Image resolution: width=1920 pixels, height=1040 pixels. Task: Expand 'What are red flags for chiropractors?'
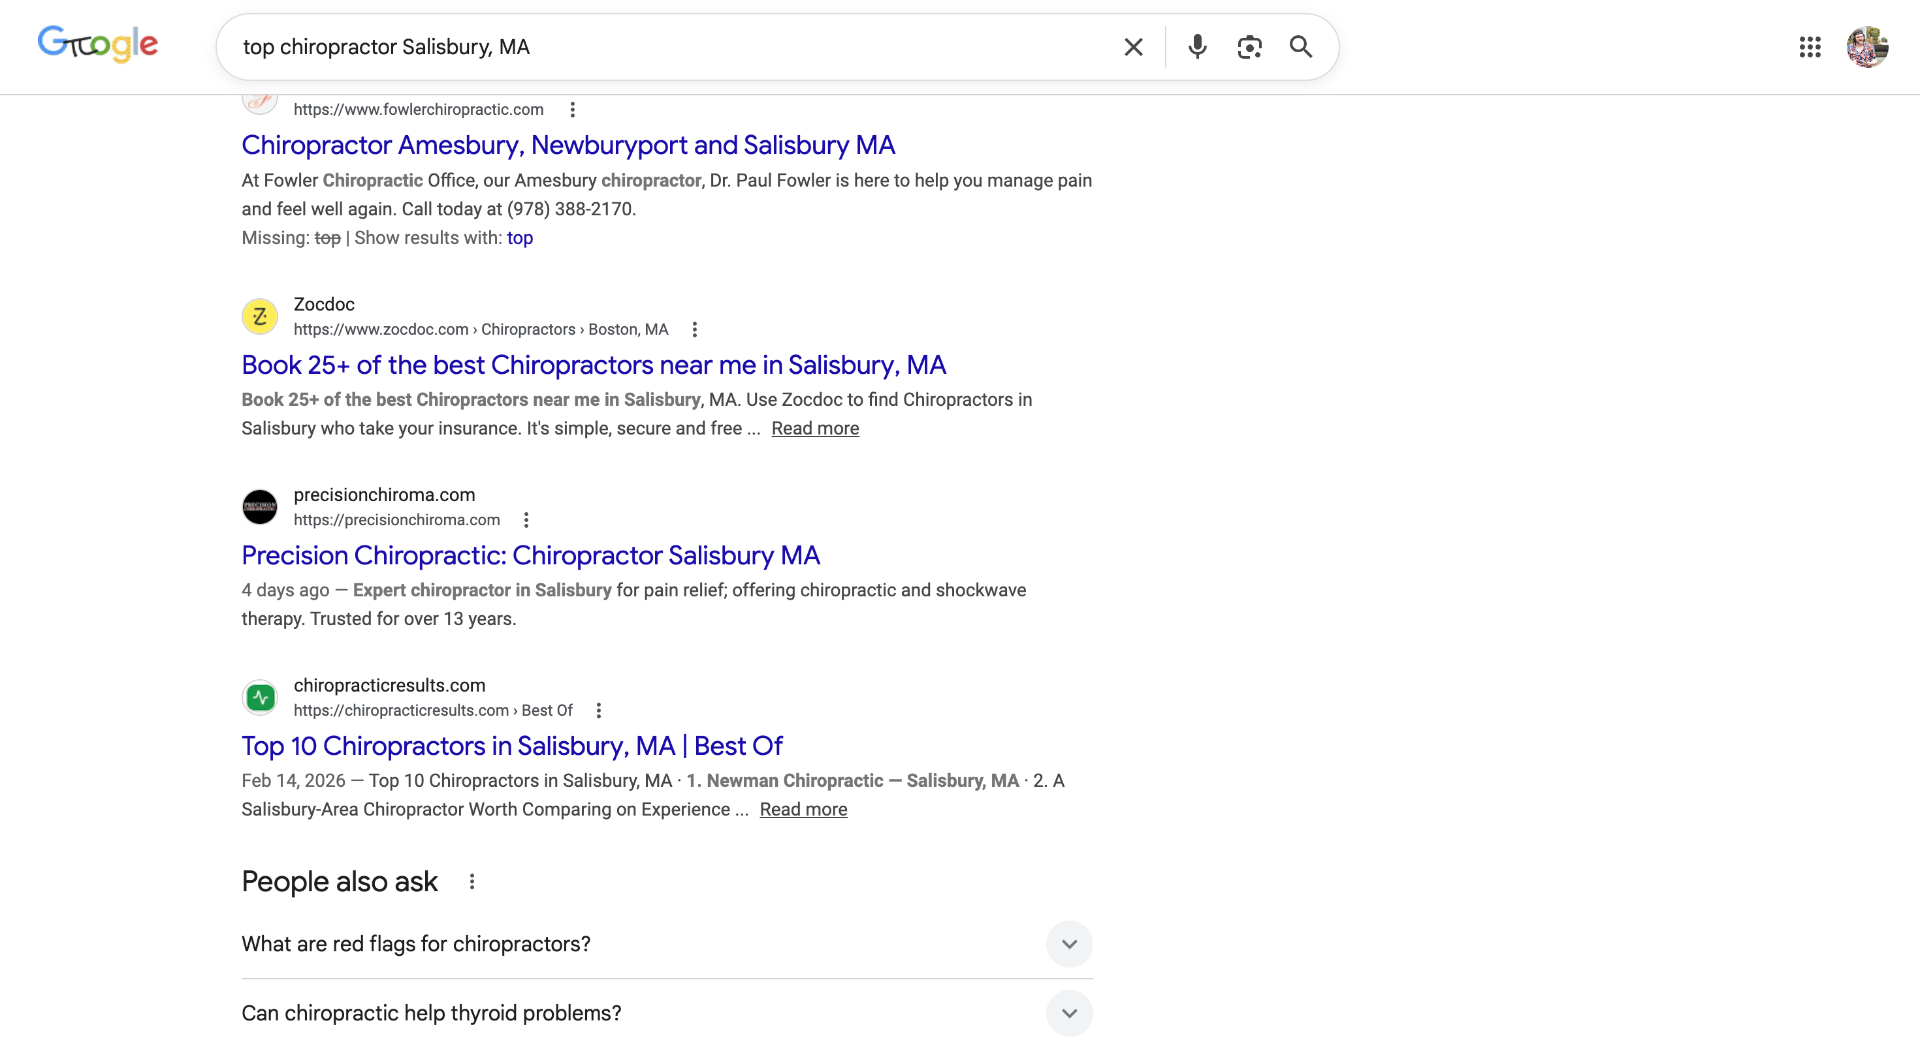click(1069, 943)
